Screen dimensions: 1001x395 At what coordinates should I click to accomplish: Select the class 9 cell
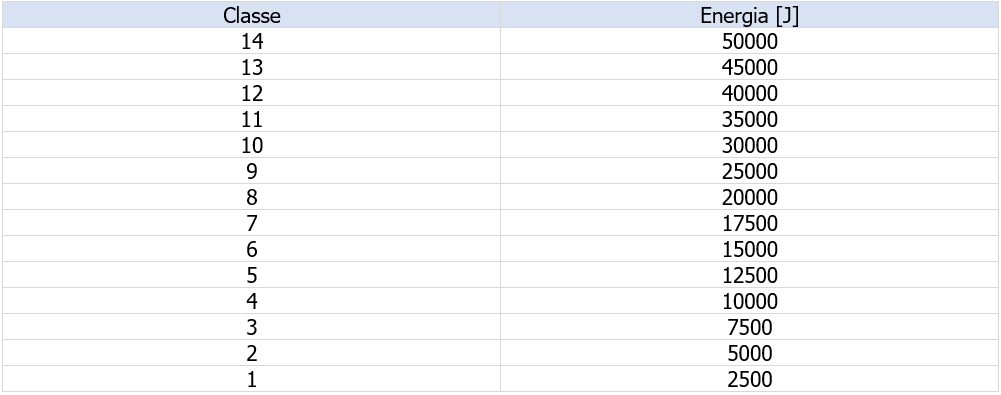tap(252, 172)
